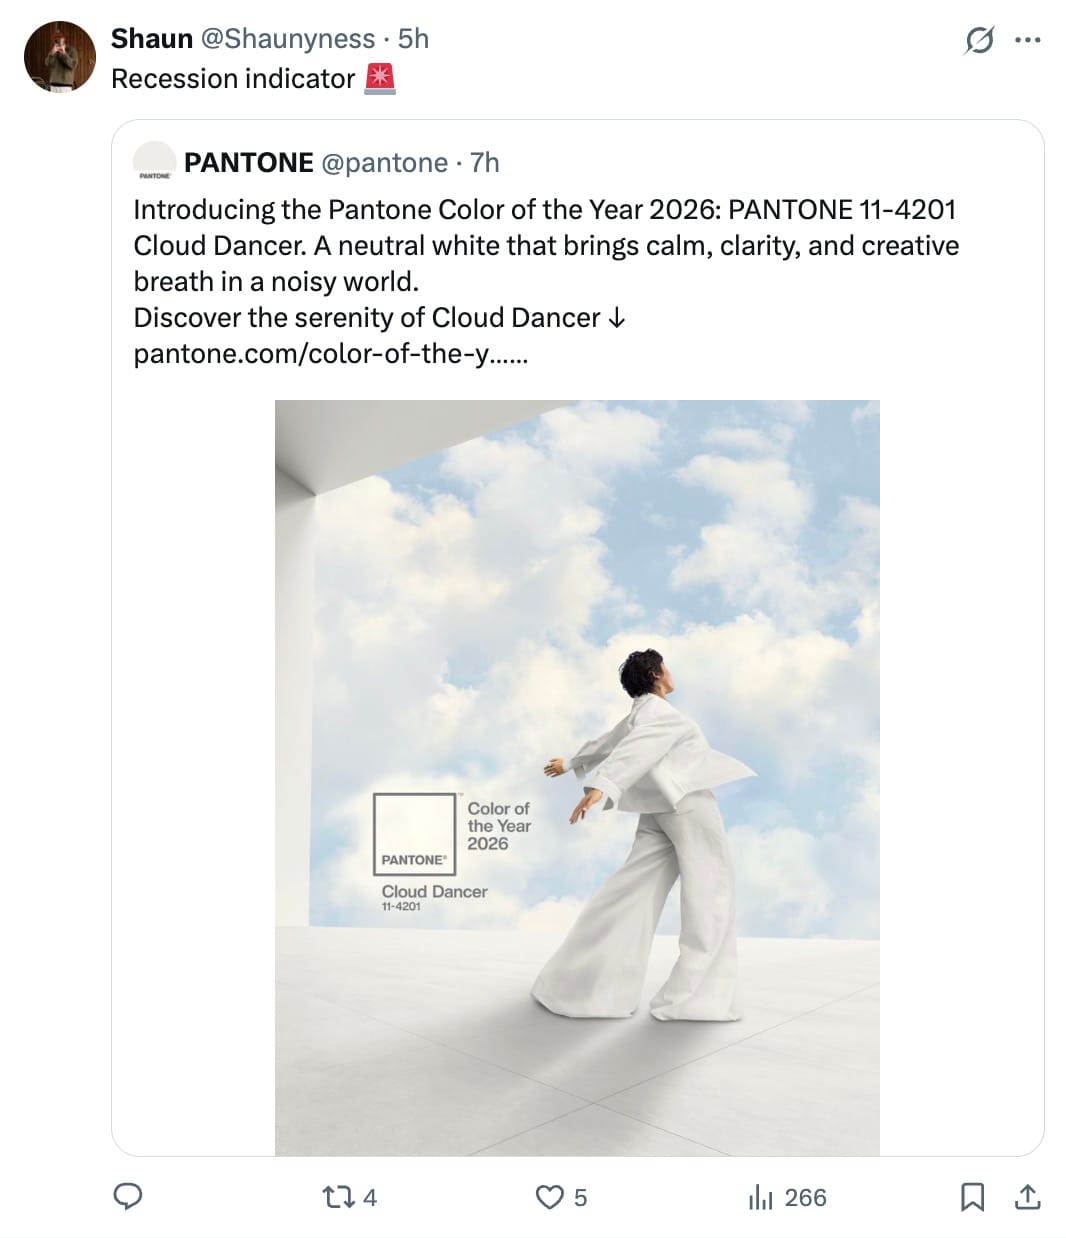Click the 5h timestamp
The image size is (1066, 1238).
click(x=413, y=38)
